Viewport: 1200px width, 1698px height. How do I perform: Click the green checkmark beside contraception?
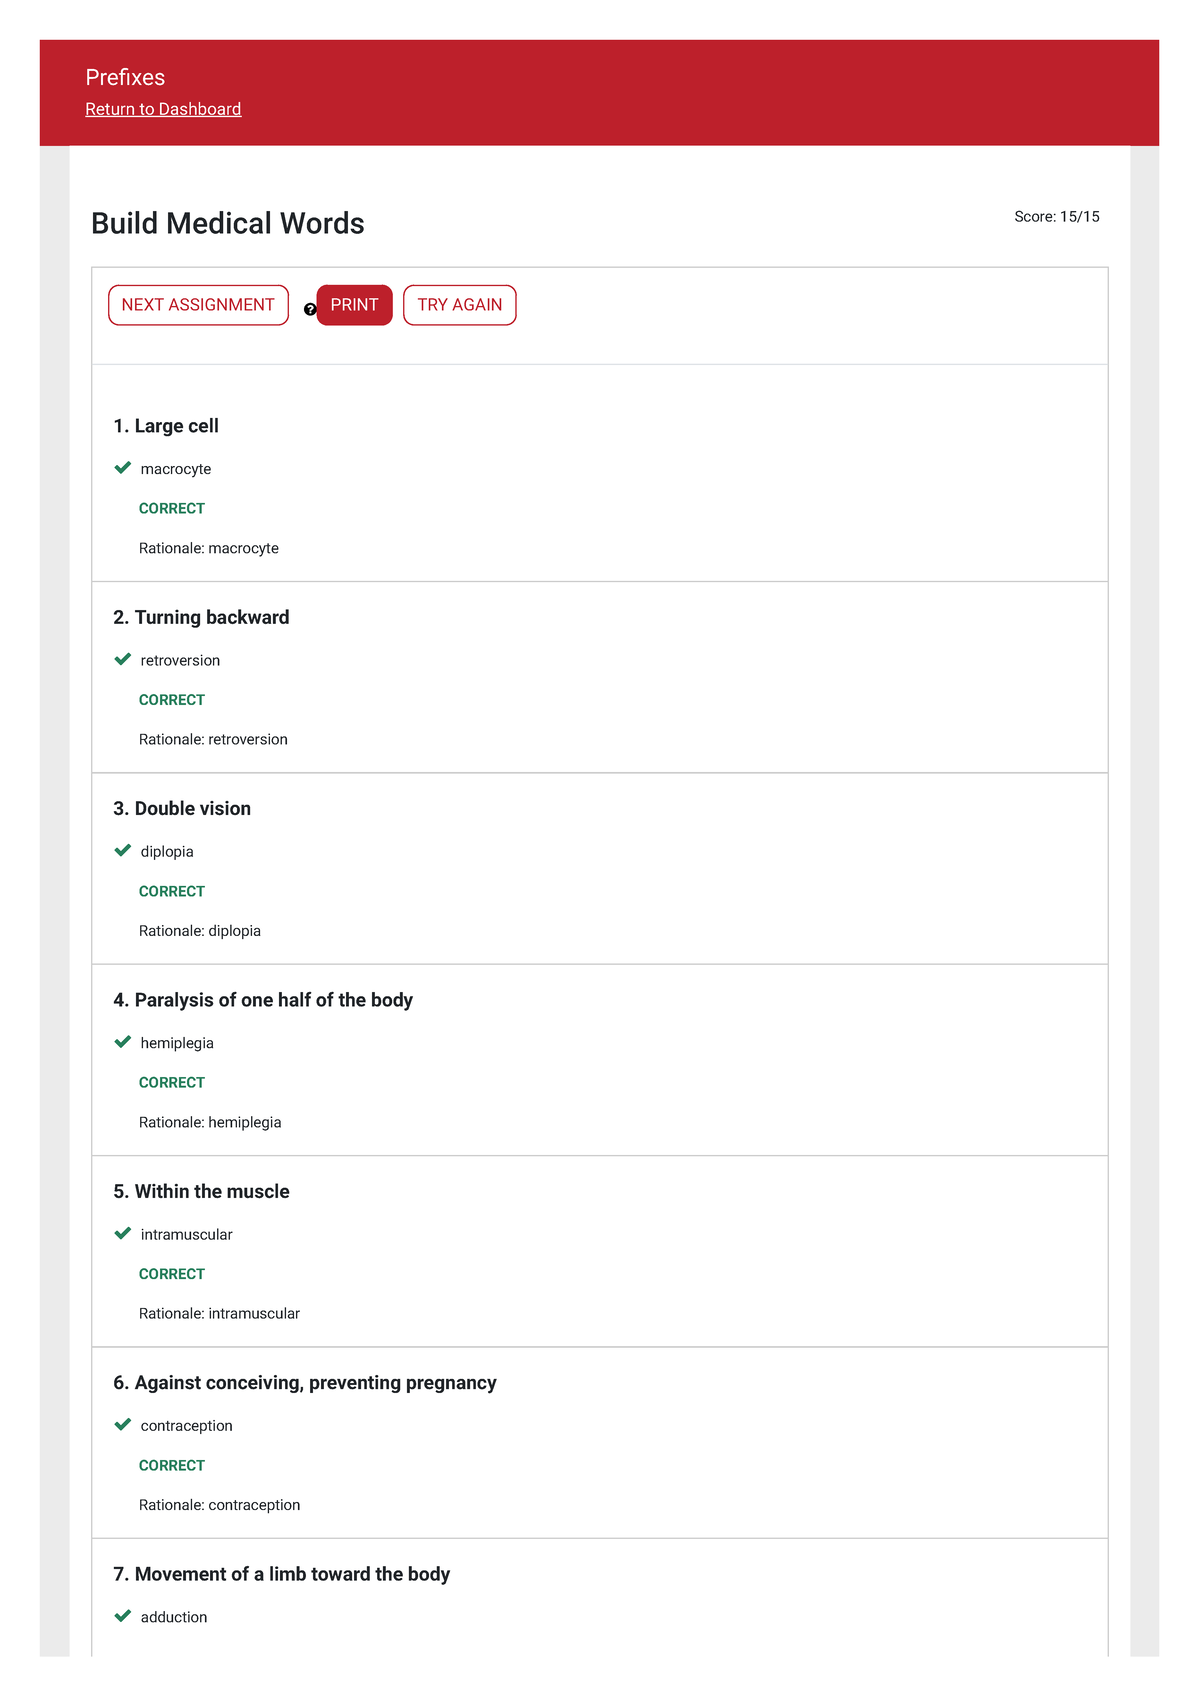[123, 1425]
